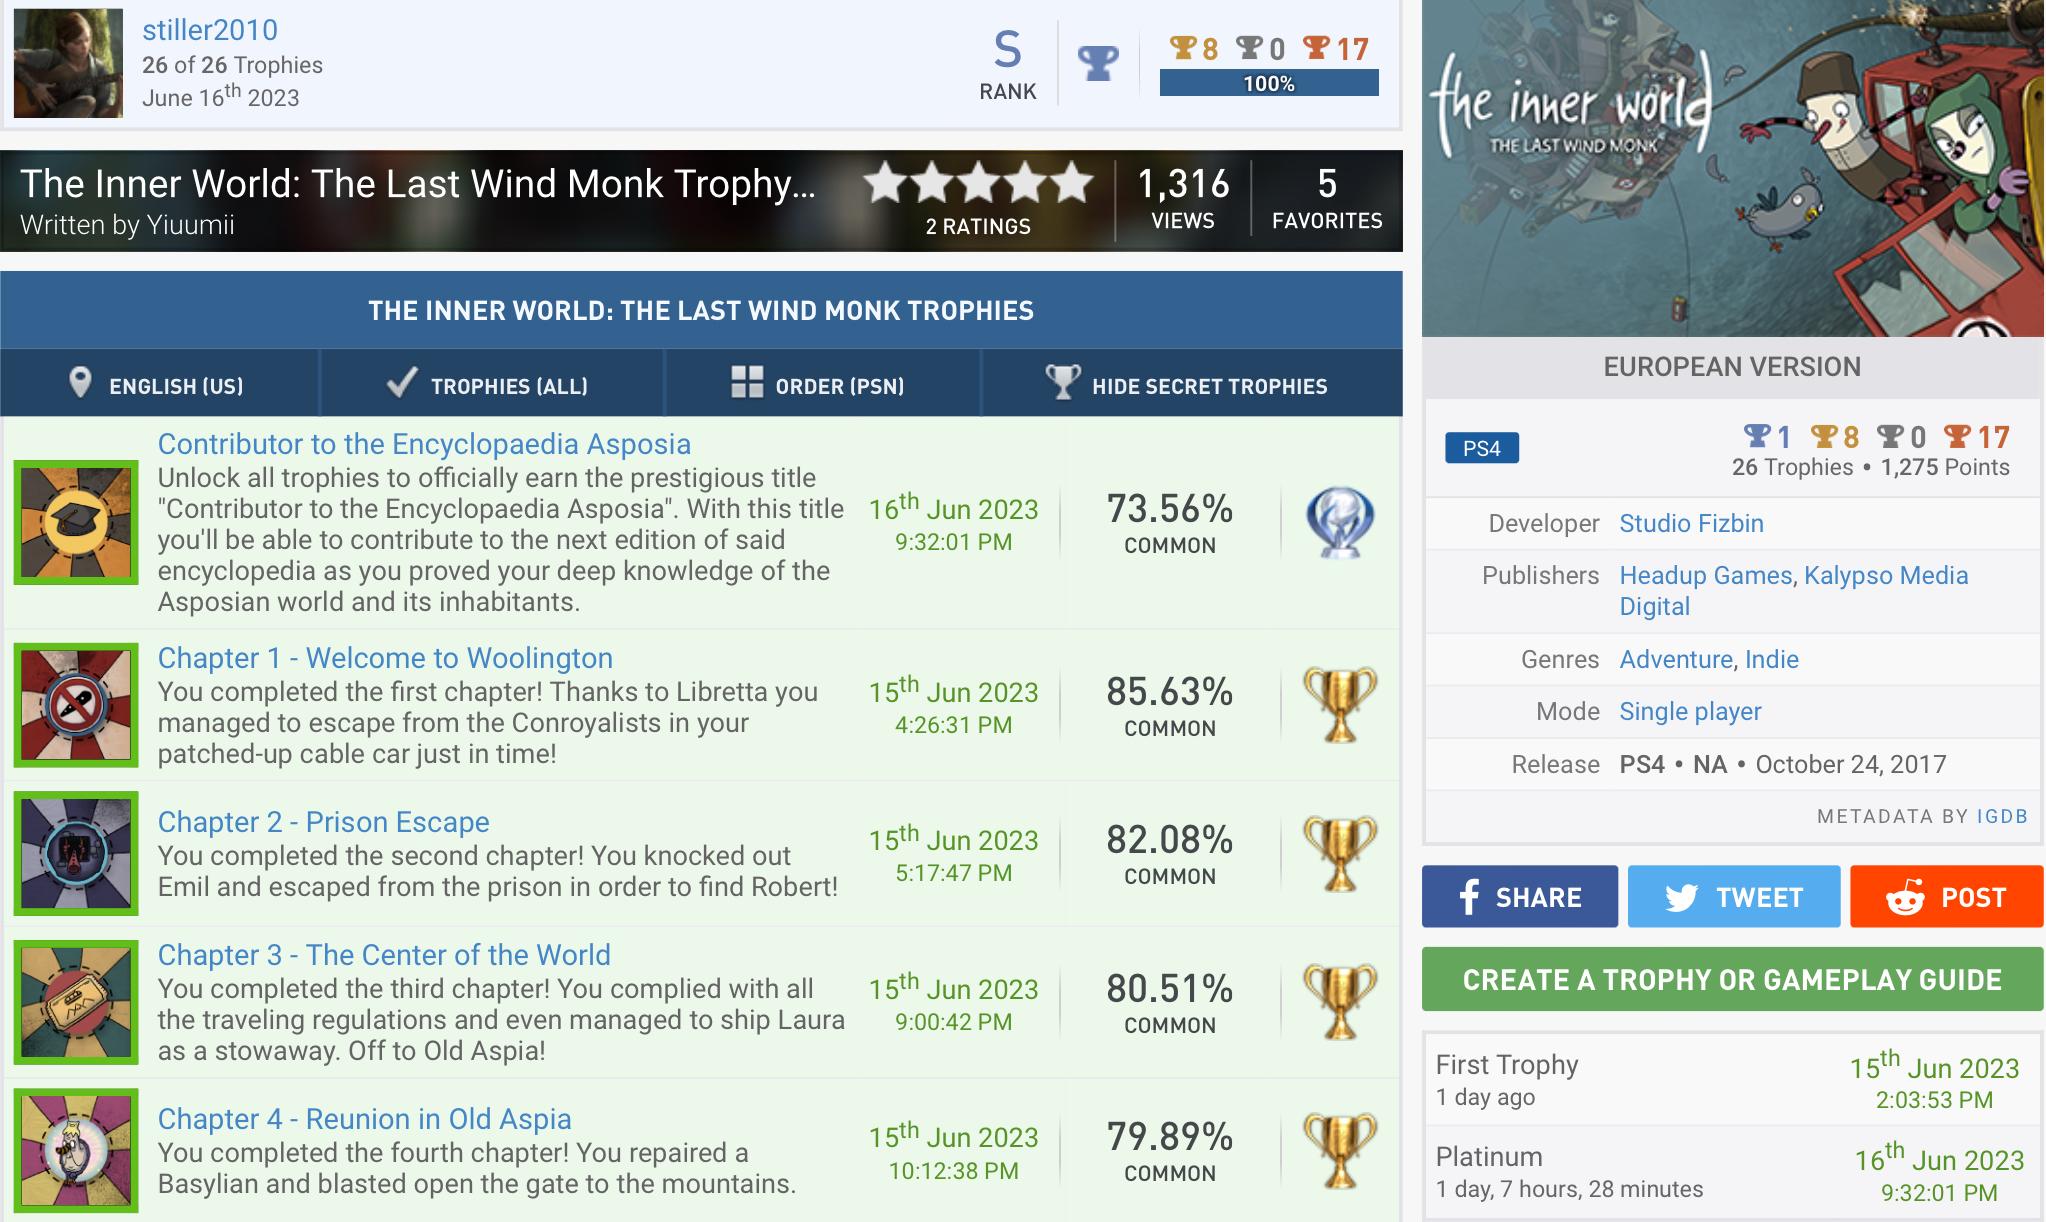Click the Chapter 4 Old Aspia trophy image
The width and height of the screenshot is (2046, 1222).
pos(76,1150)
